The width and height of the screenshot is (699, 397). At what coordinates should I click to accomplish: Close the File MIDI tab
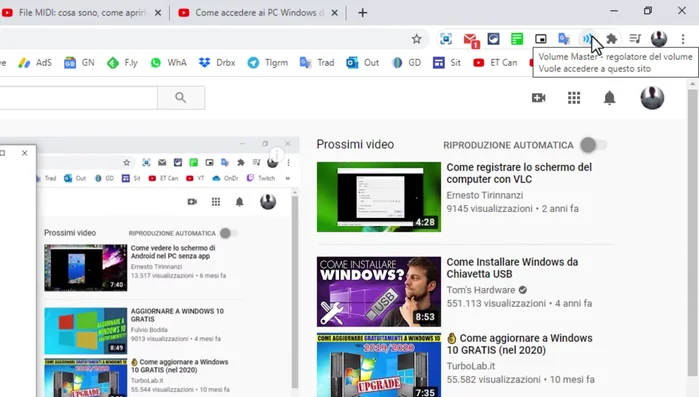click(158, 13)
